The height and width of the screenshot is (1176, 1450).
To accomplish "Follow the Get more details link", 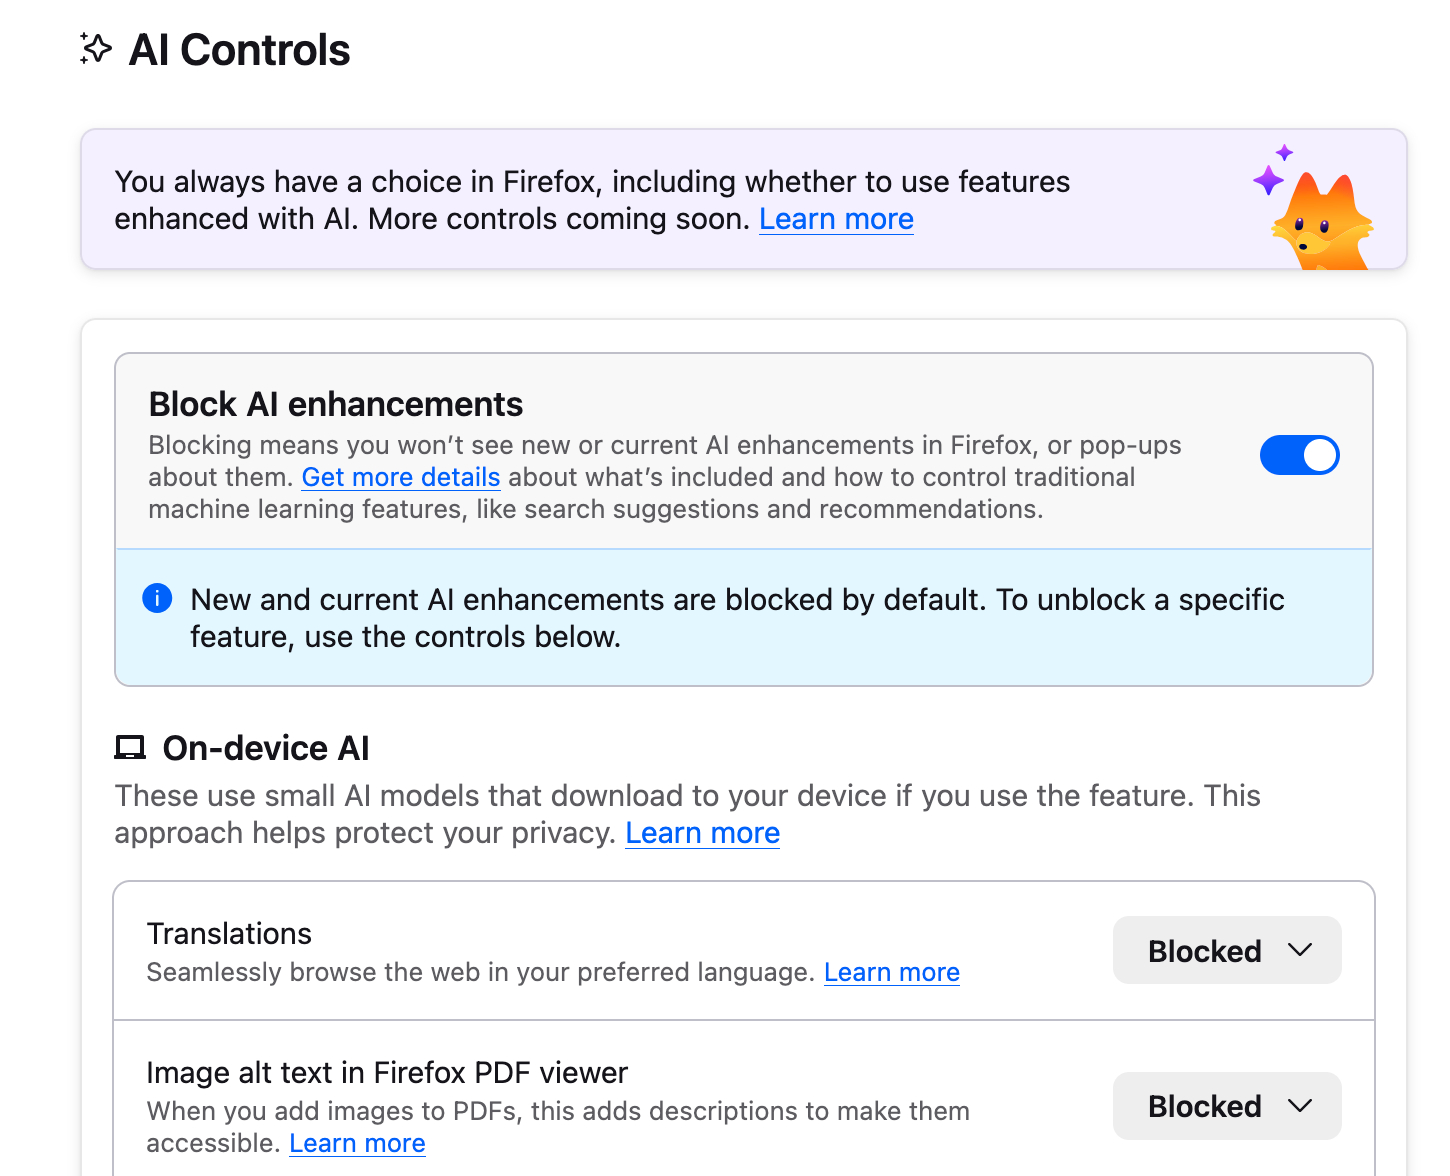I will 401,477.
